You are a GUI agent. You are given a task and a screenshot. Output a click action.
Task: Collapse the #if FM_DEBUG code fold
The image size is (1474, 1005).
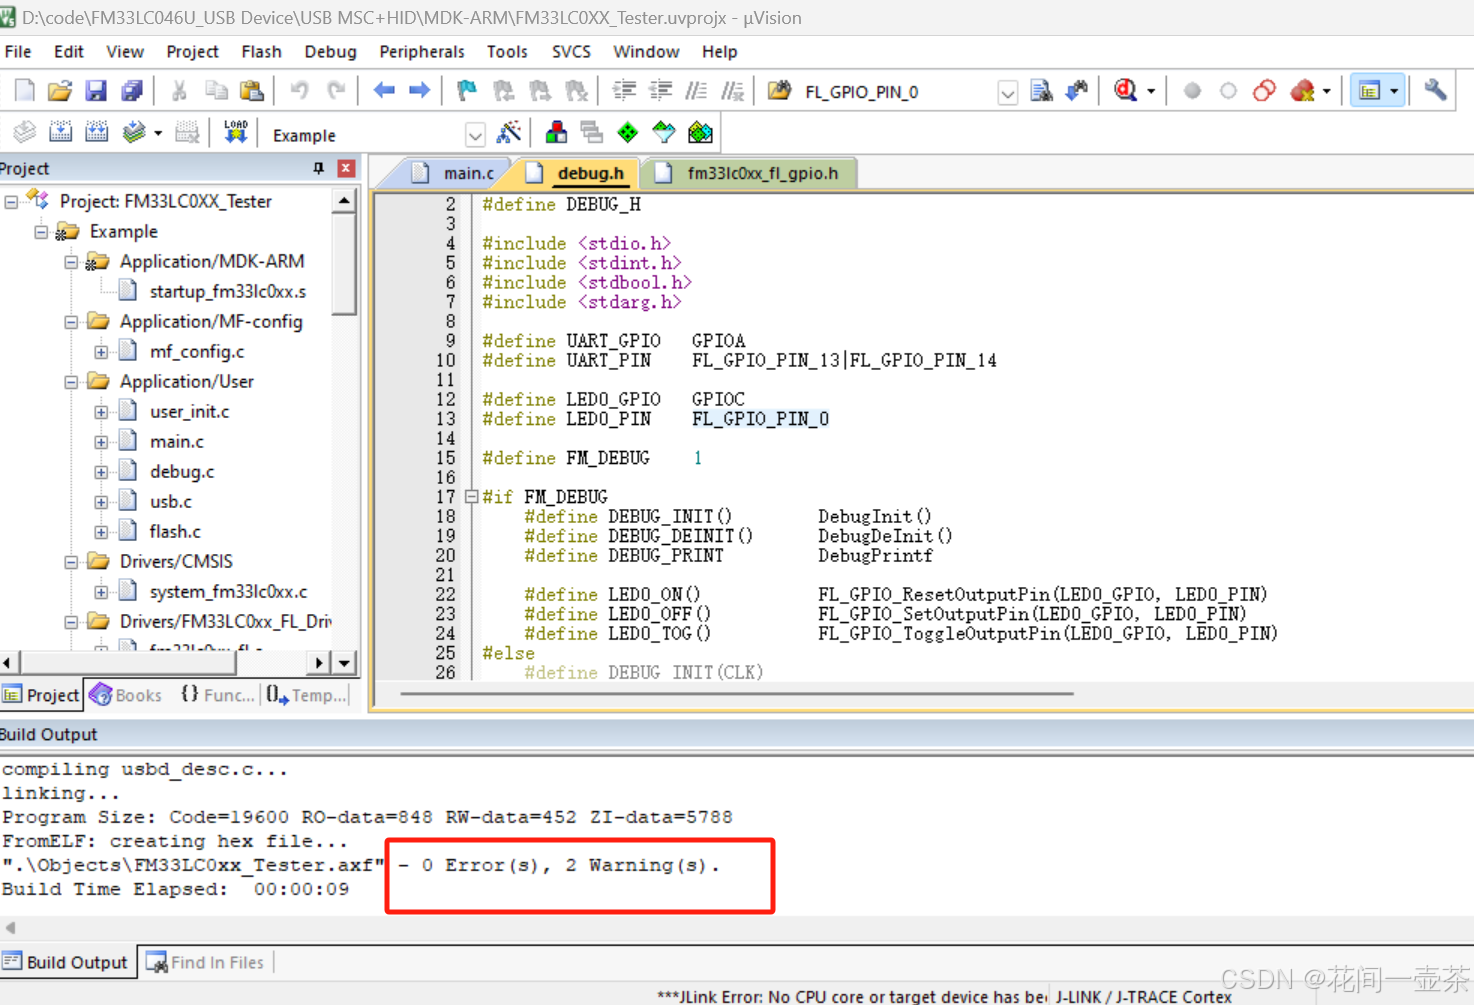[471, 496]
